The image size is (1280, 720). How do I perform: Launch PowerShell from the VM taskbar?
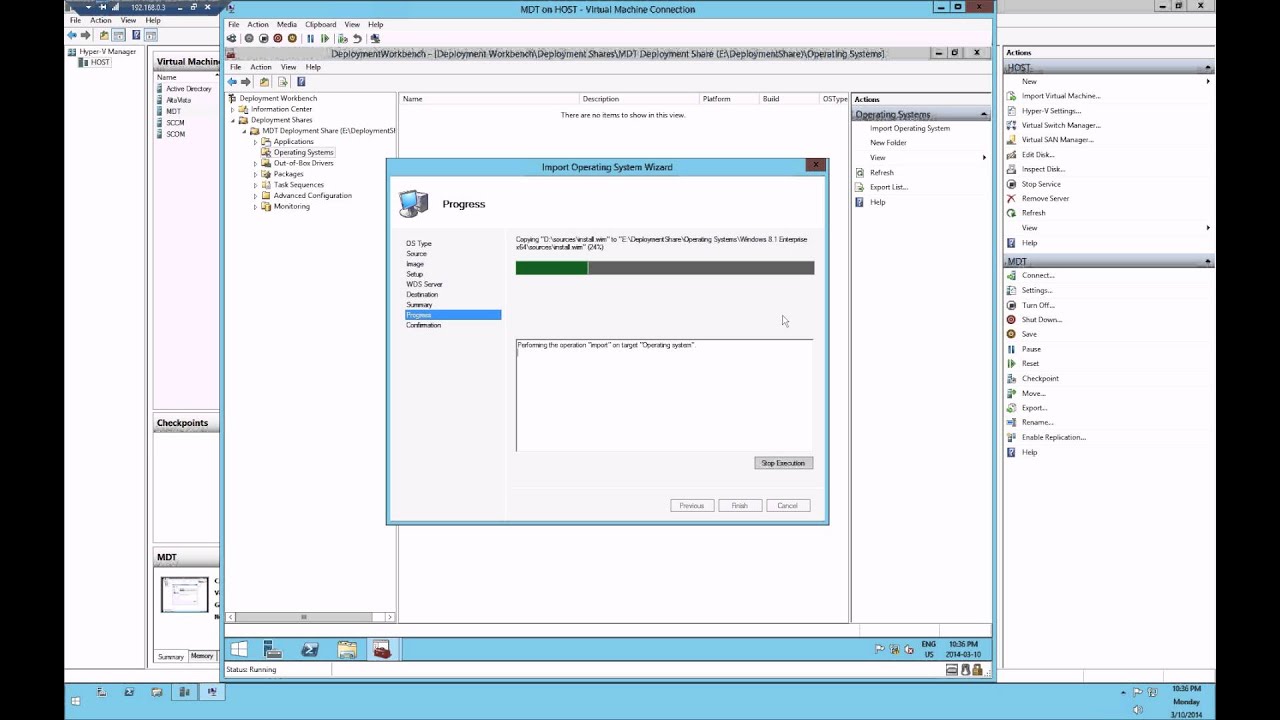click(310, 650)
